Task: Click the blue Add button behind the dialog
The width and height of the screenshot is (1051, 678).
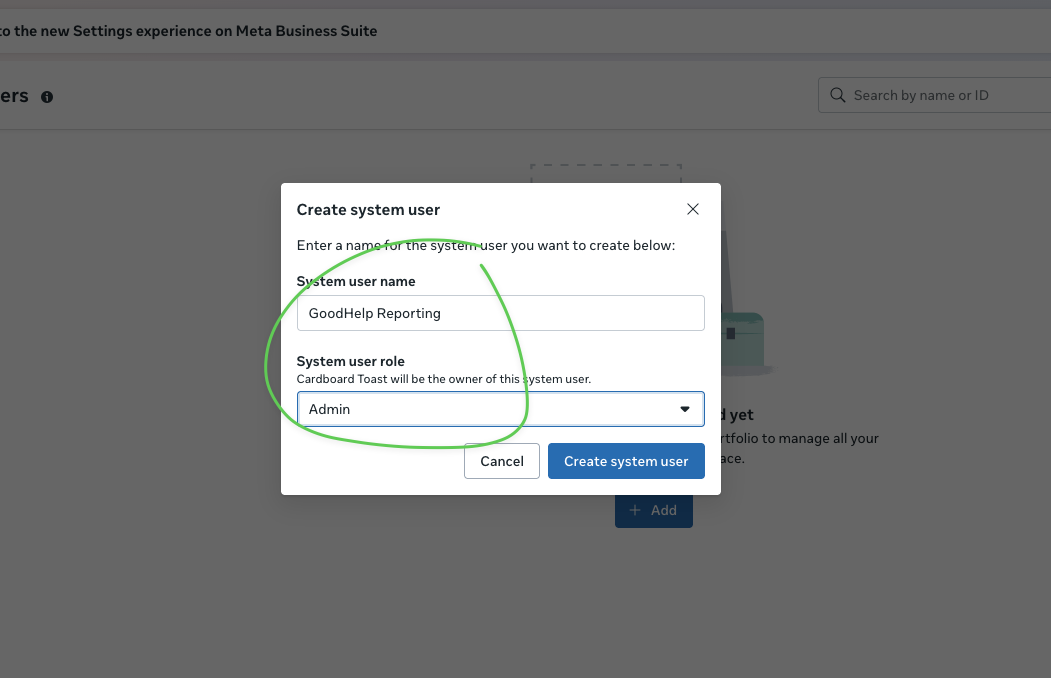Action: click(x=654, y=510)
